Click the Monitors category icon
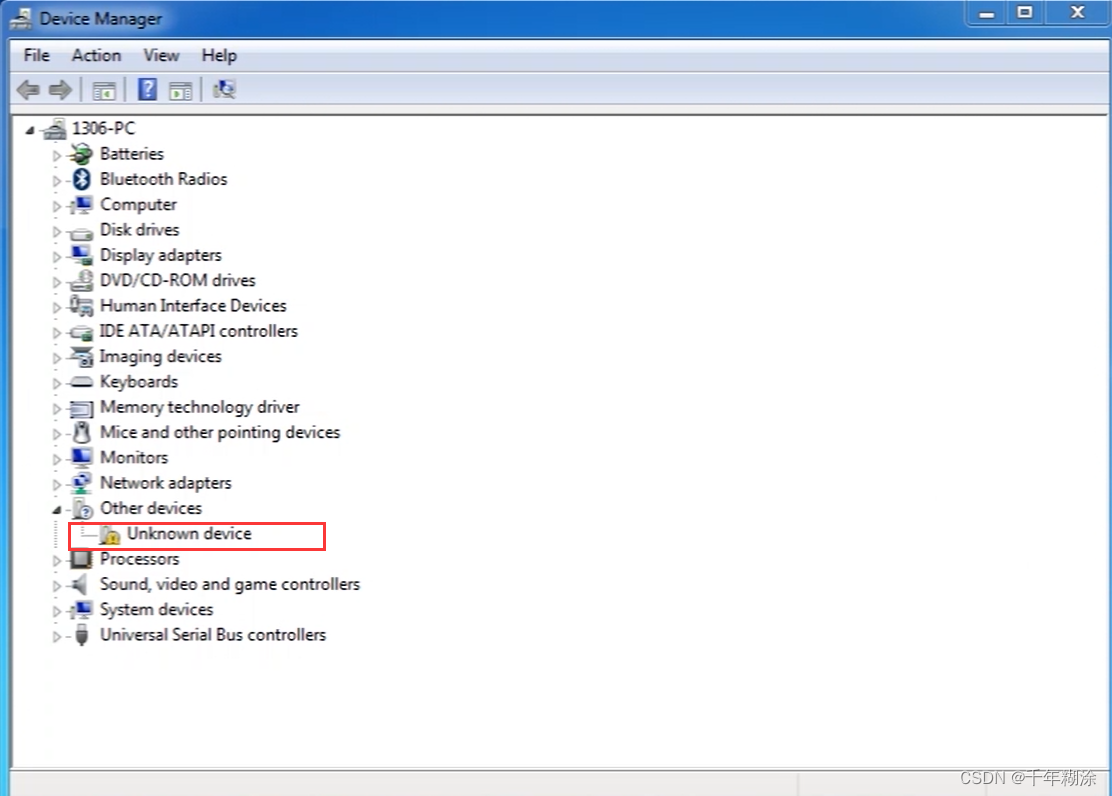 [x=82, y=458]
